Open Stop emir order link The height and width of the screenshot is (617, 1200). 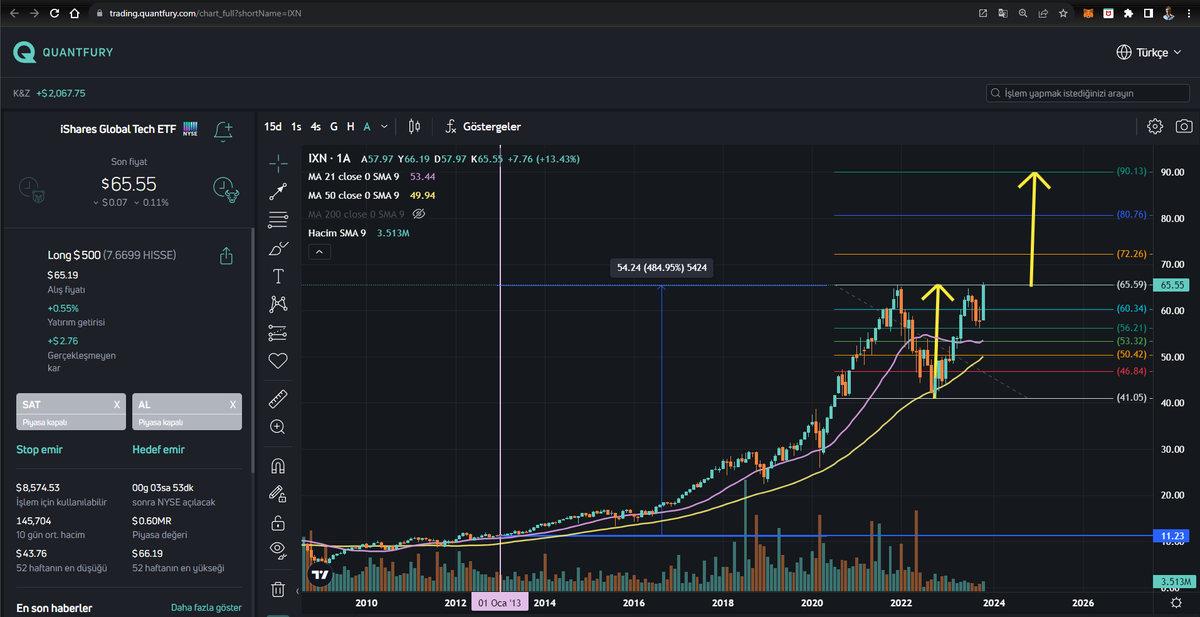tap(40, 450)
